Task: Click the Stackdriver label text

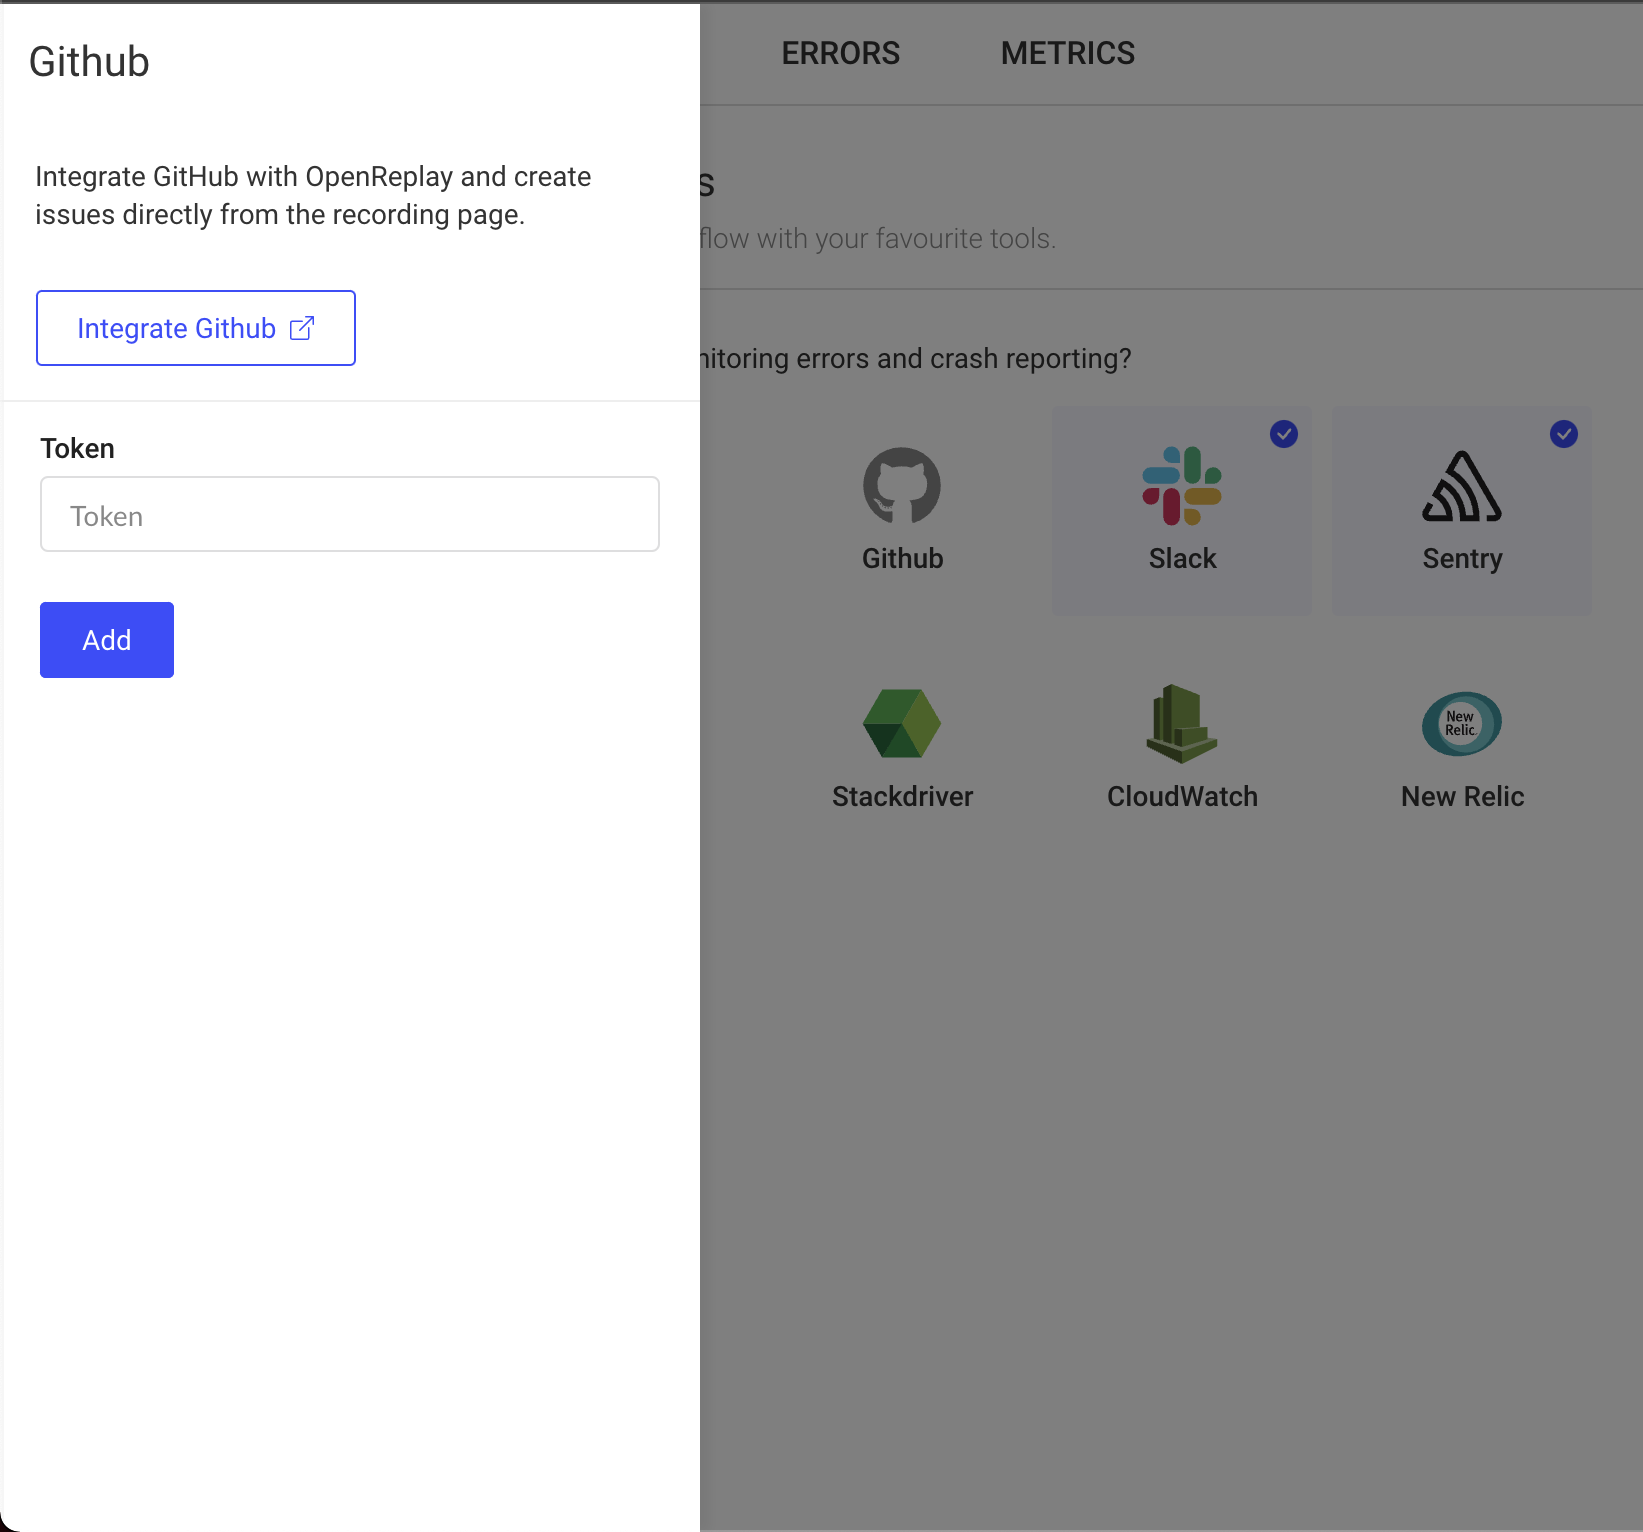Action: tap(903, 796)
